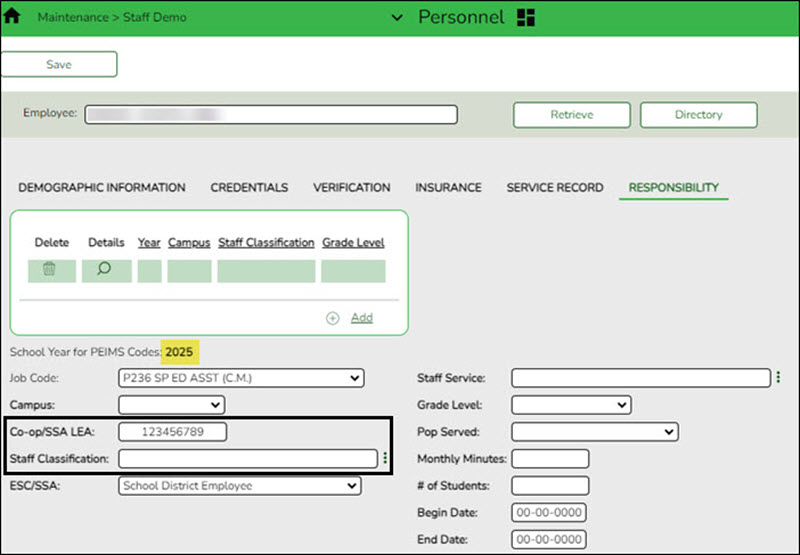Open the Job Code dropdown
The image size is (800, 555).
[x=240, y=378]
